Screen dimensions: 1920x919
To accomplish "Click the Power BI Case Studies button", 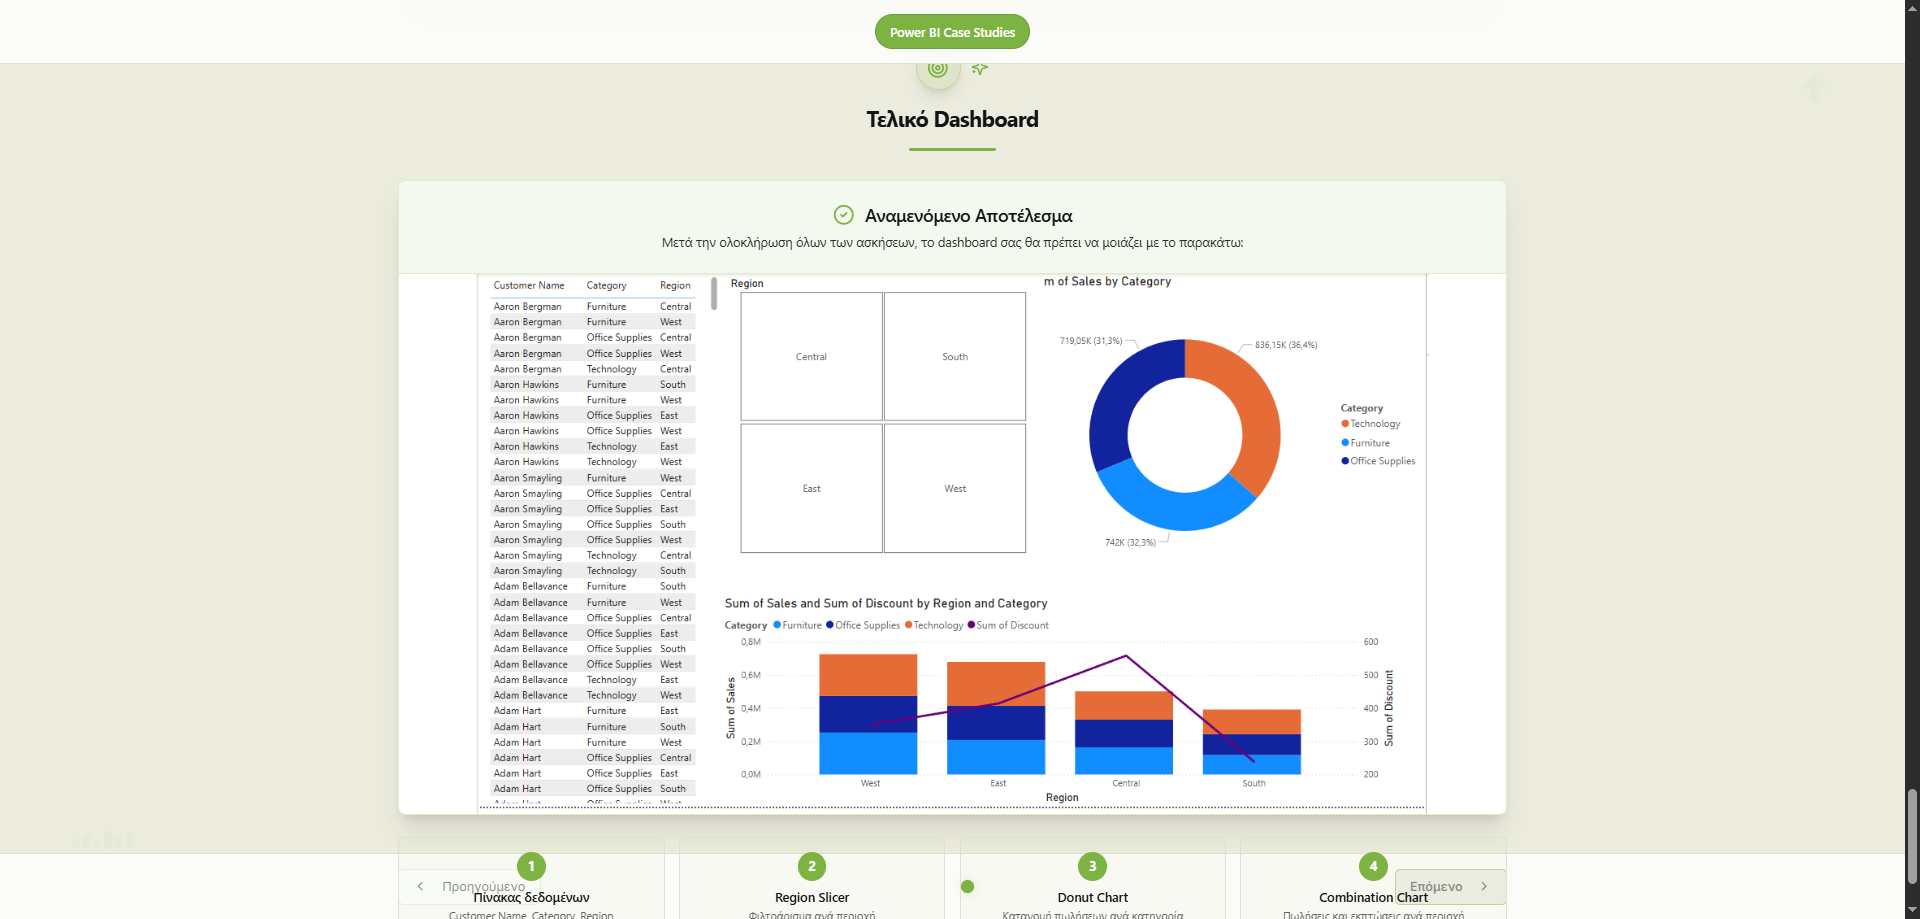I will pyautogui.click(x=951, y=31).
